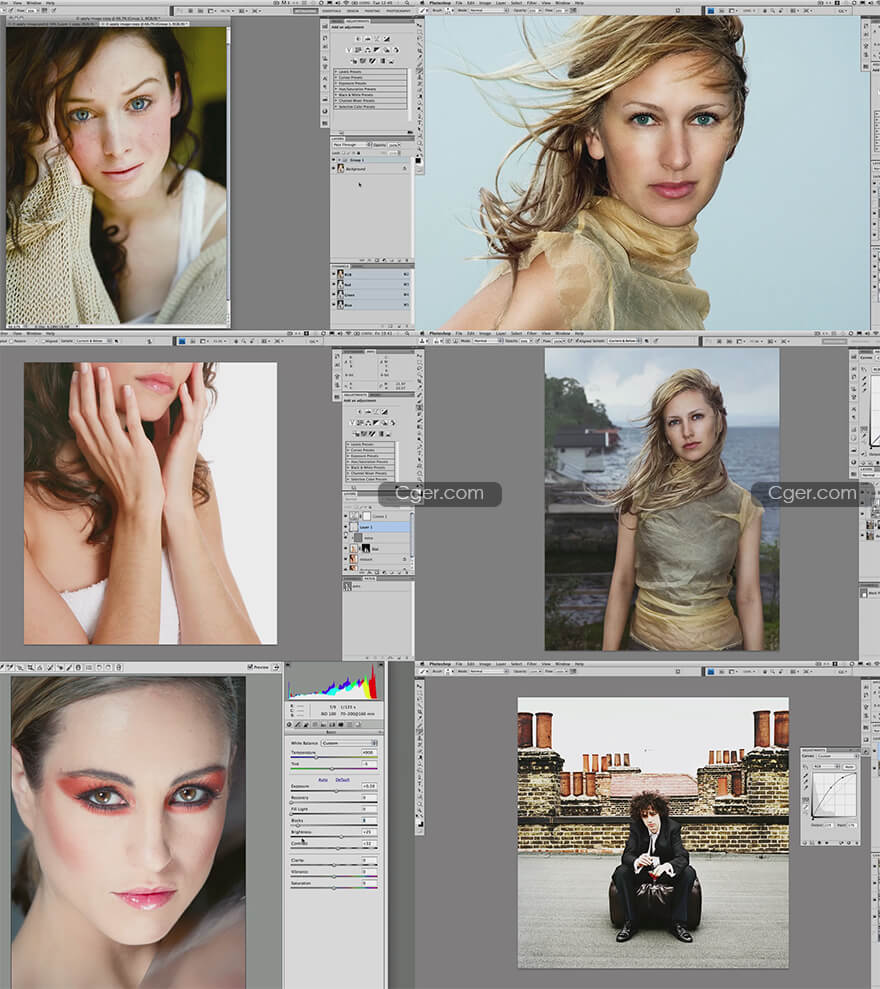This screenshot has height=989, width=880.
Task: Click the Default link in Camera Raw
Action: (x=343, y=780)
